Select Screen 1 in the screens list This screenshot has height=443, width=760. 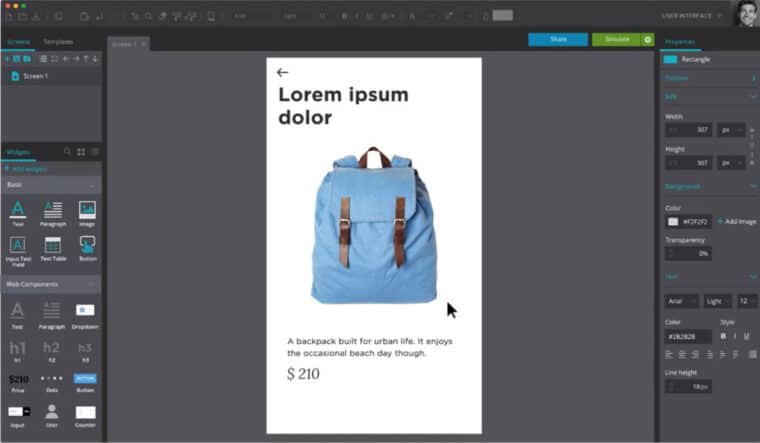click(x=38, y=76)
